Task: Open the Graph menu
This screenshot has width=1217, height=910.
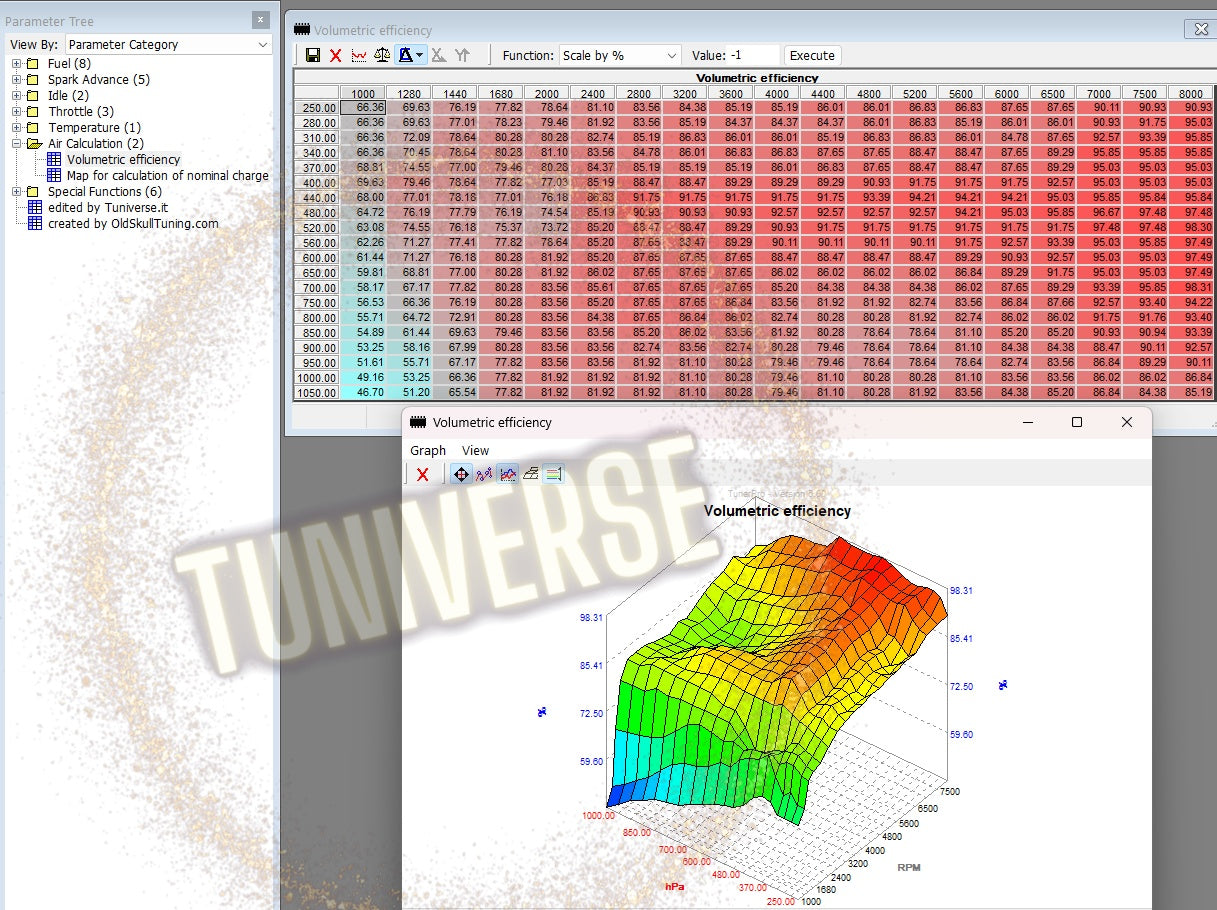Action: (x=427, y=450)
